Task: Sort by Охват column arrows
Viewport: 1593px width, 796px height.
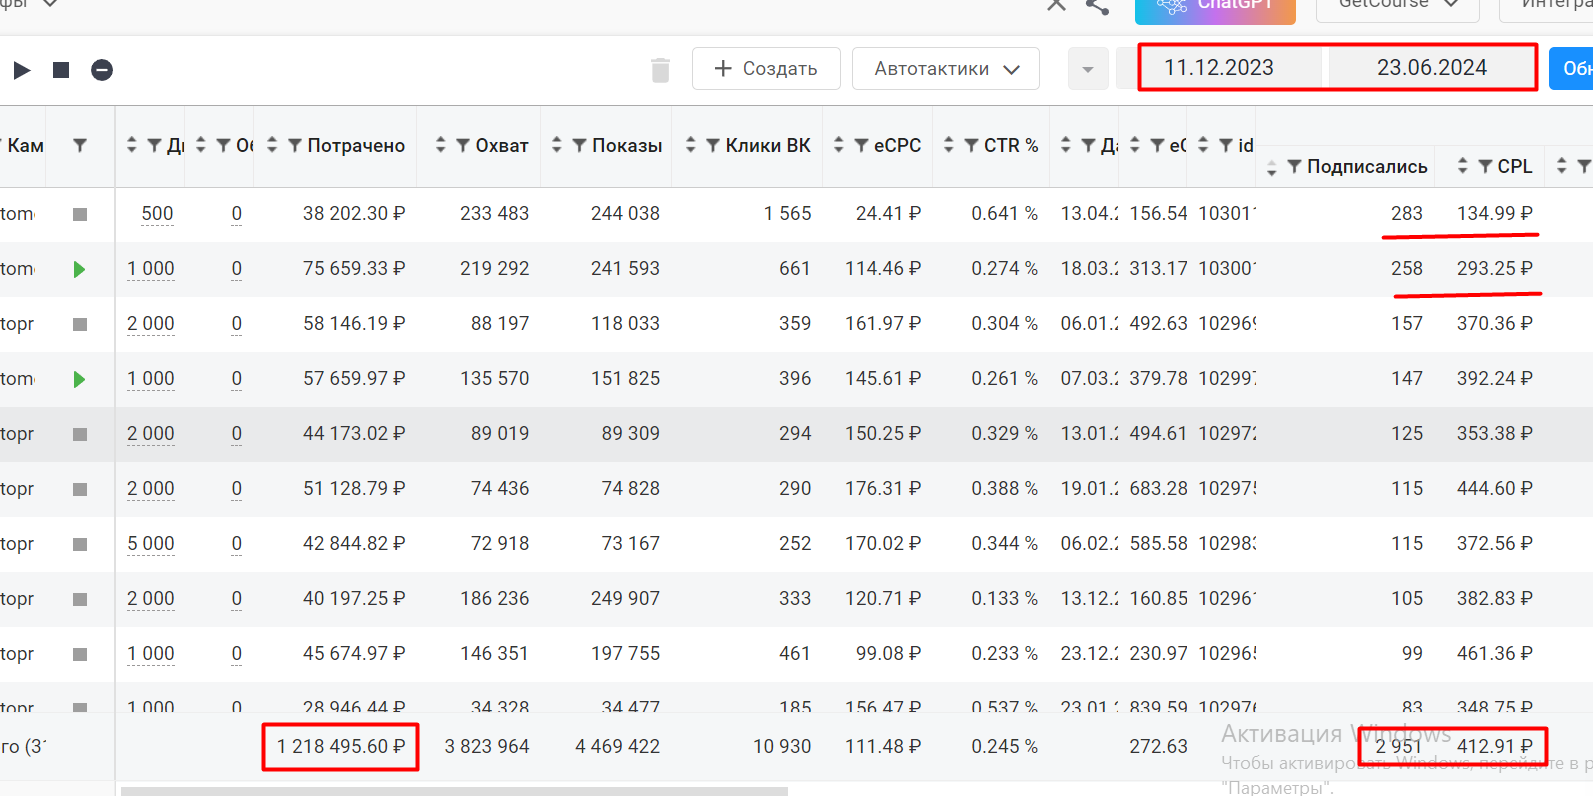Action: (440, 146)
